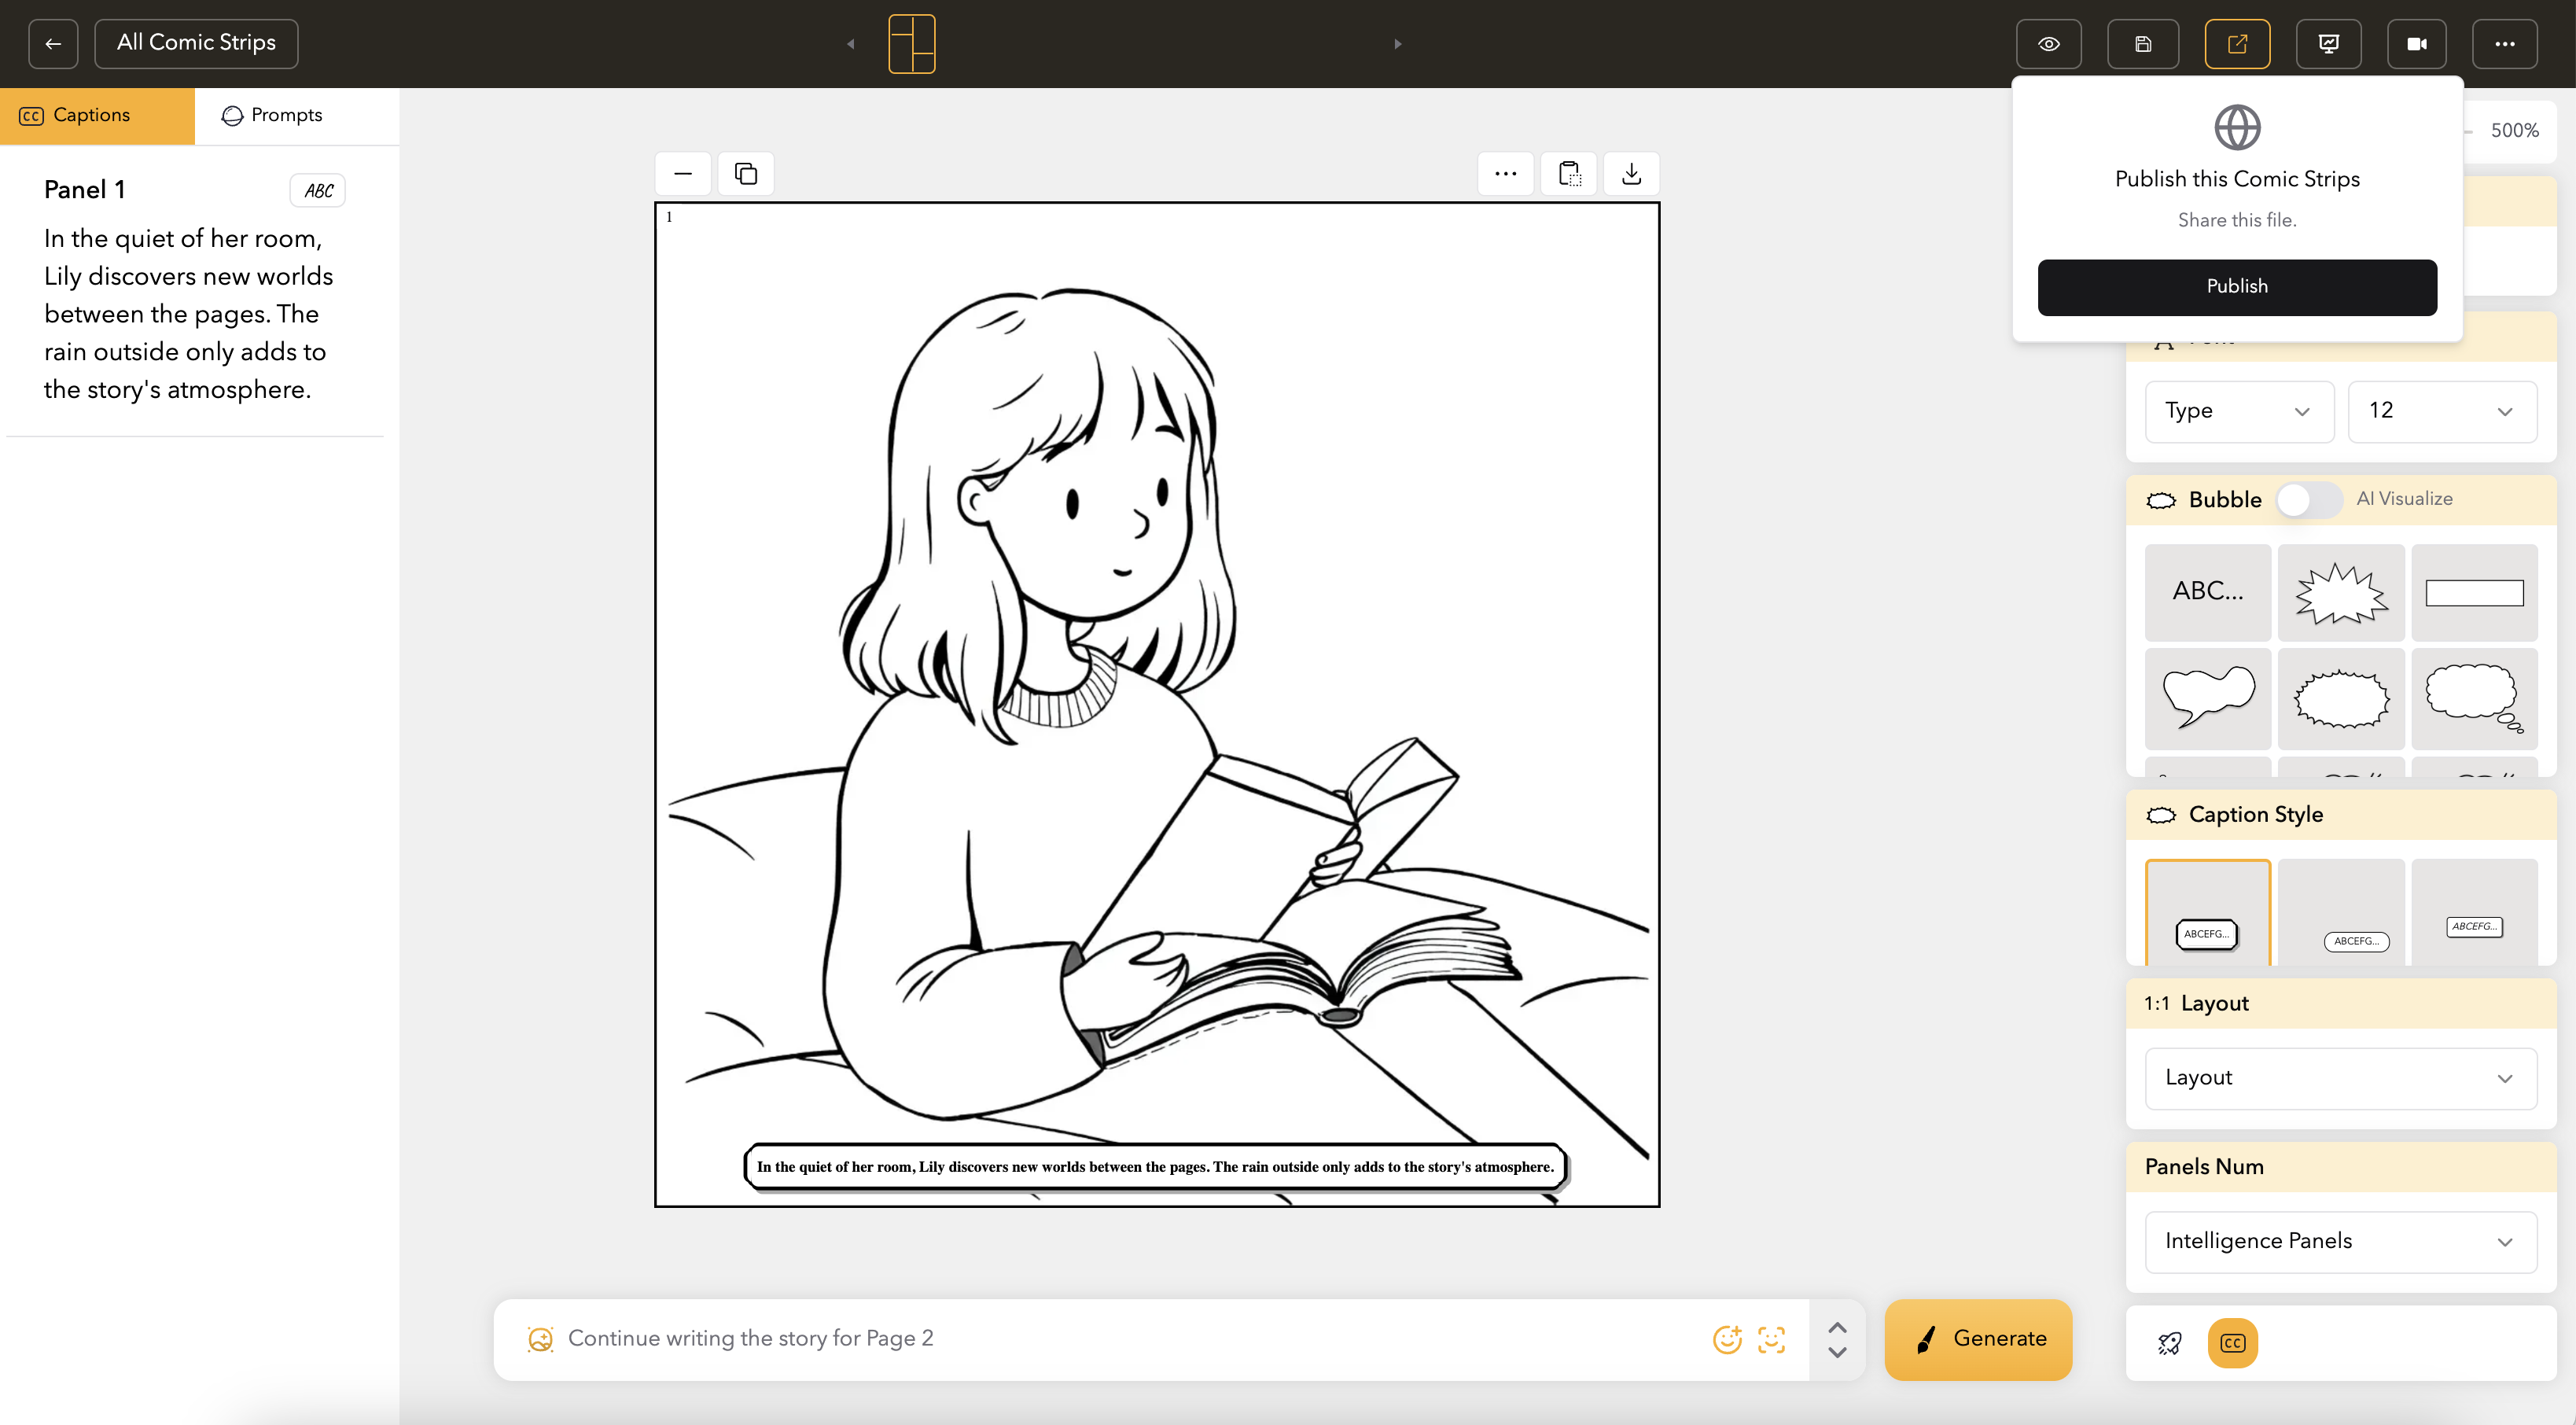The width and height of the screenshot is (2576, 1425).
Task: Click the emoji-plus icon in prompt bar
Action: (x=1727, y=1339)
